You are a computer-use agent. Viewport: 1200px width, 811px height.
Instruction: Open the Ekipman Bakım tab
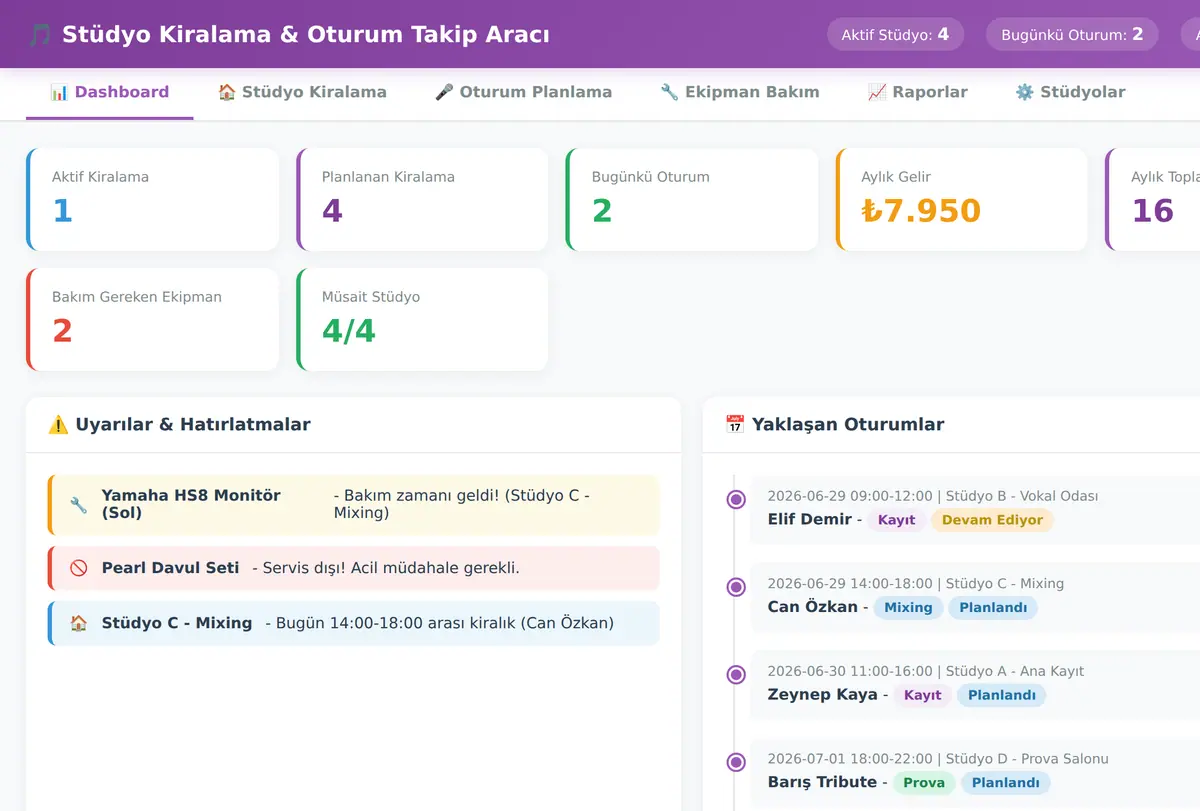point(740,93)
